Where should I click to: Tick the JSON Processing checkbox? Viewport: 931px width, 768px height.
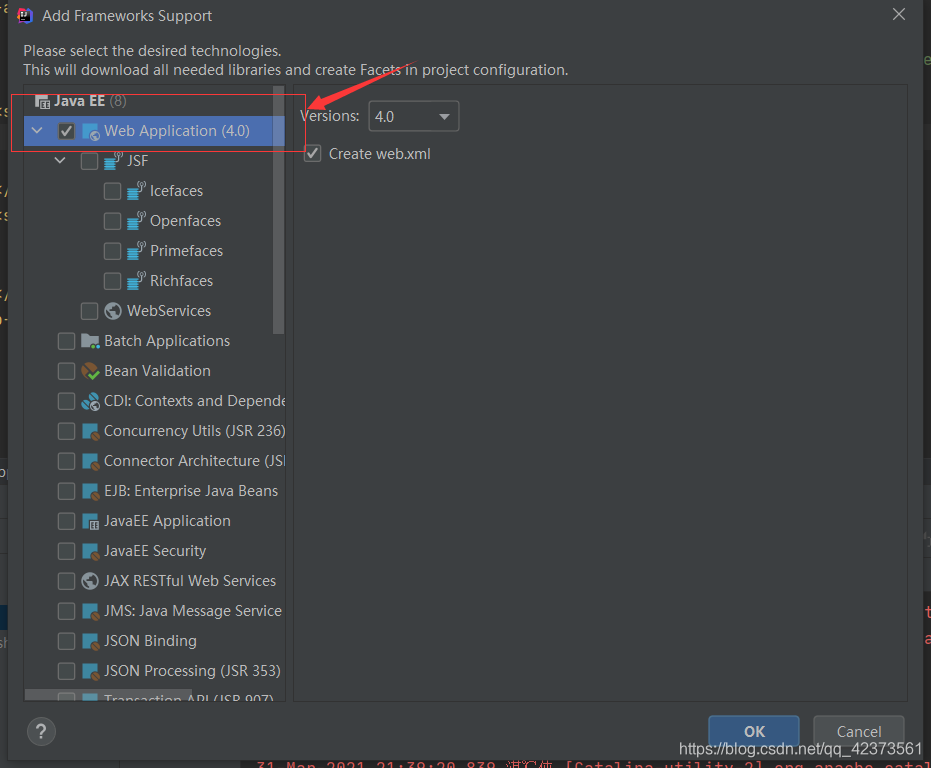[x=66, y=671]
